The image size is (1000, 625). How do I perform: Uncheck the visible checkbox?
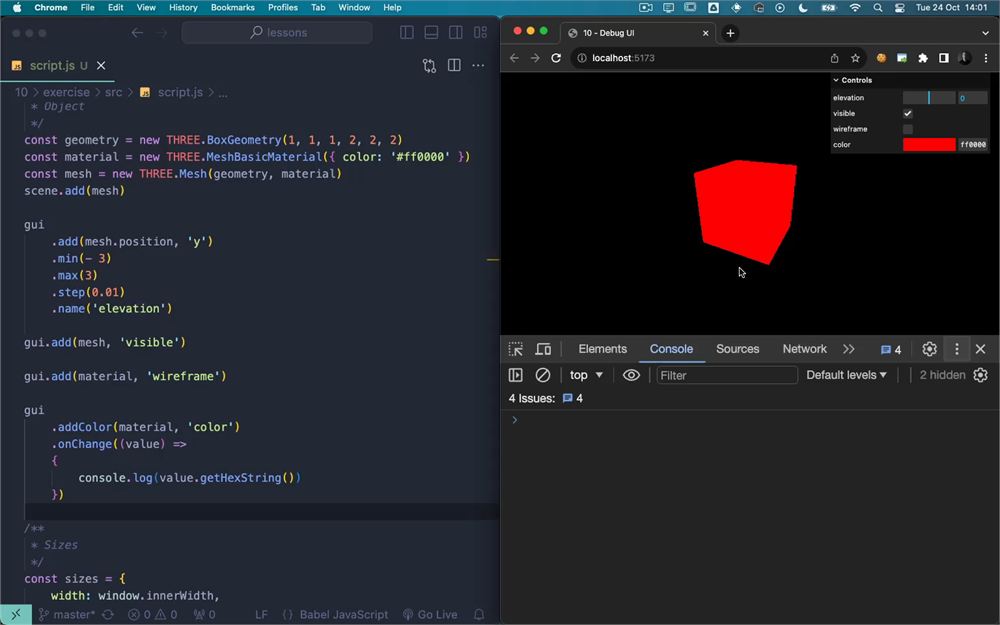[908, 114]
